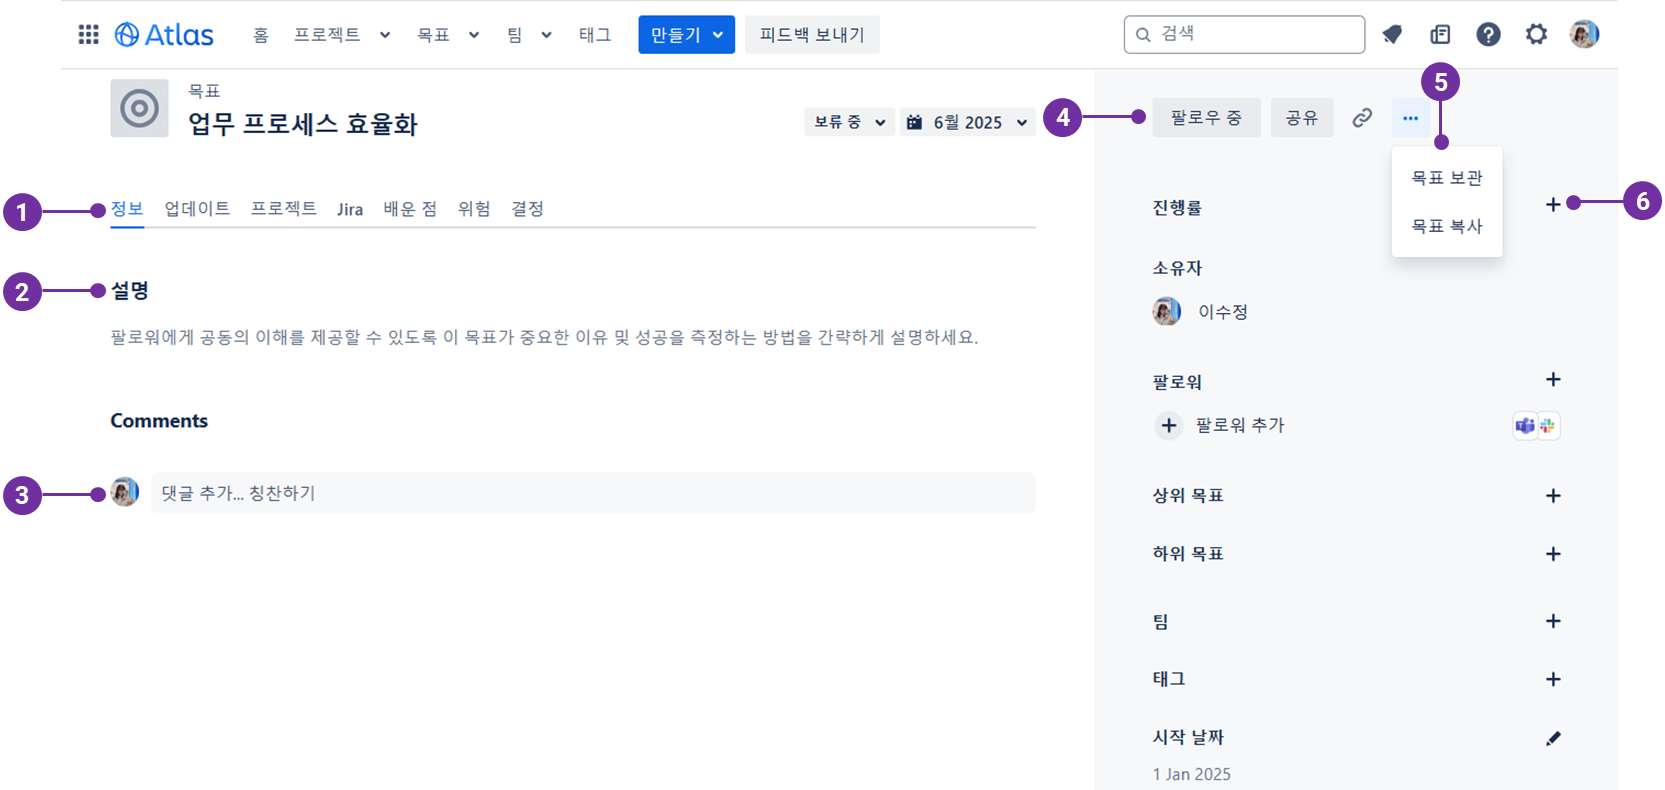Viewport: 1665px width, 790px height.
Task: Open the Jira tab
Action: tap(350, 209)
